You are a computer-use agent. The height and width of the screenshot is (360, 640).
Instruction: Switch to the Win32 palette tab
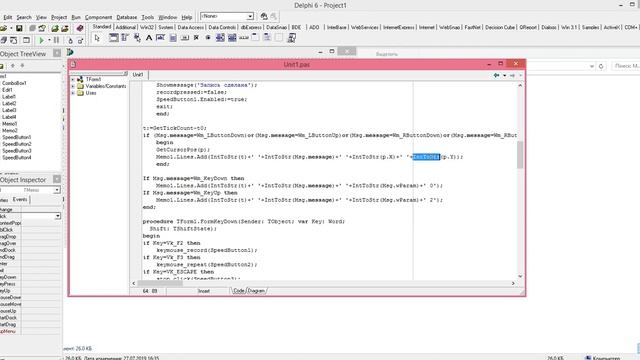(147, 27)
